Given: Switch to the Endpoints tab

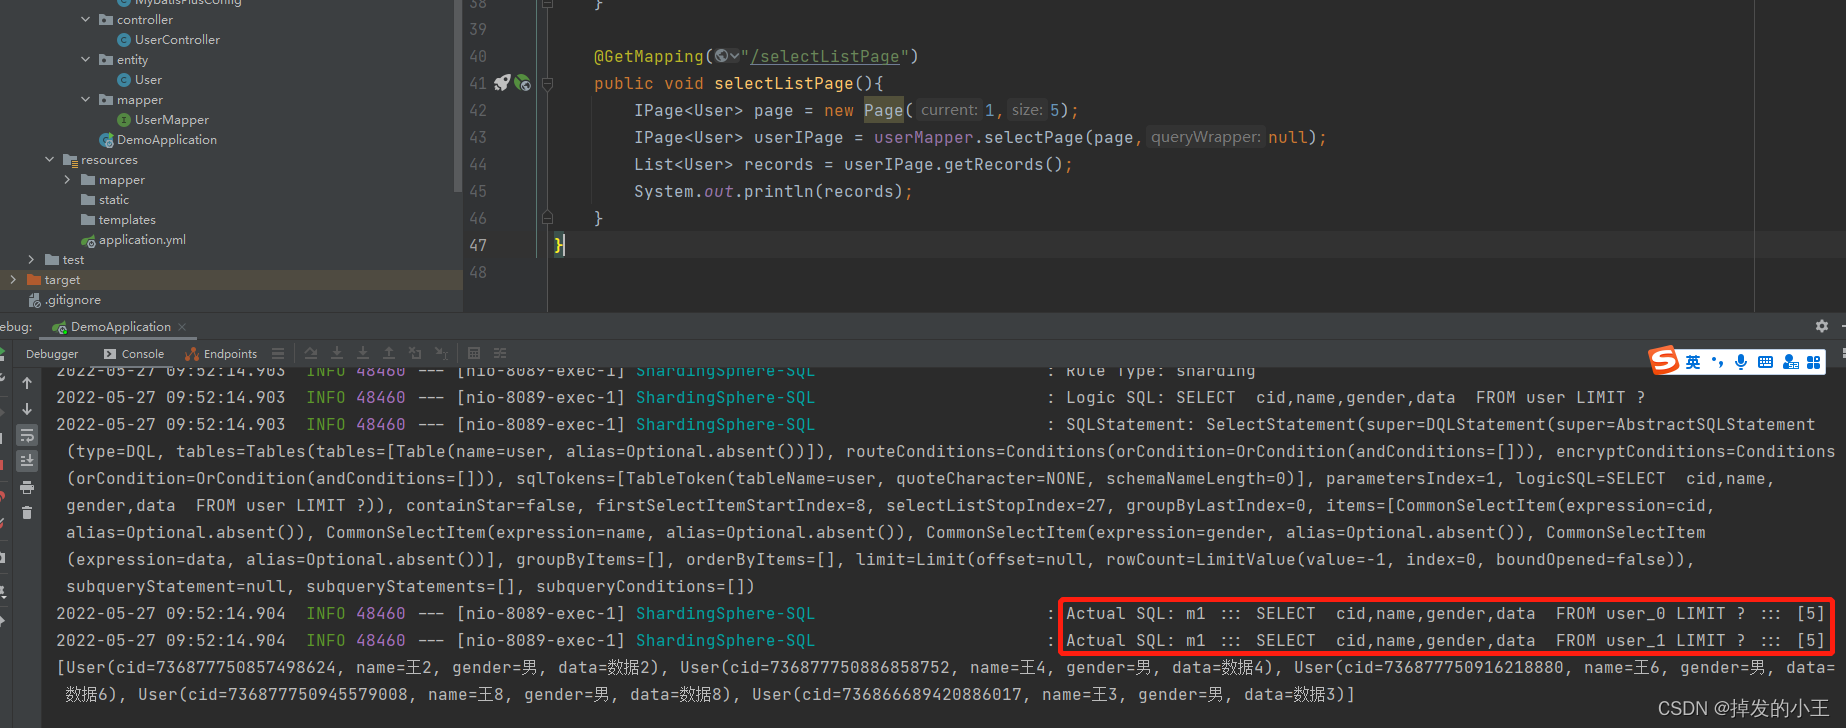Looking at the screenshot, I should (221, 354).
